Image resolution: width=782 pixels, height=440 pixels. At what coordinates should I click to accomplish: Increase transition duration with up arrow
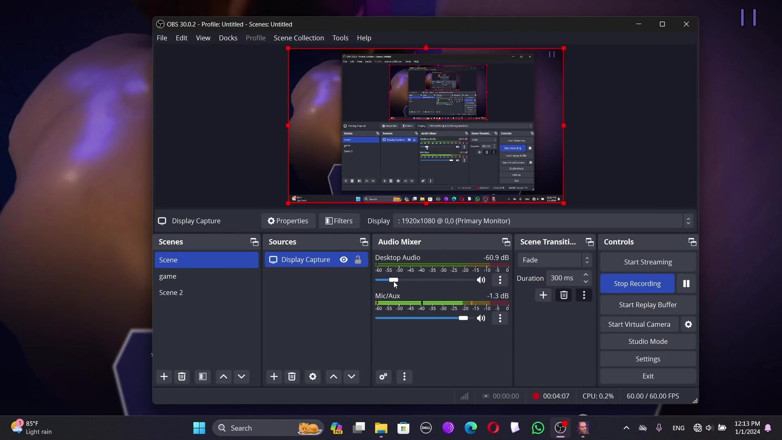pyautogui.click(x=586, y=274)
